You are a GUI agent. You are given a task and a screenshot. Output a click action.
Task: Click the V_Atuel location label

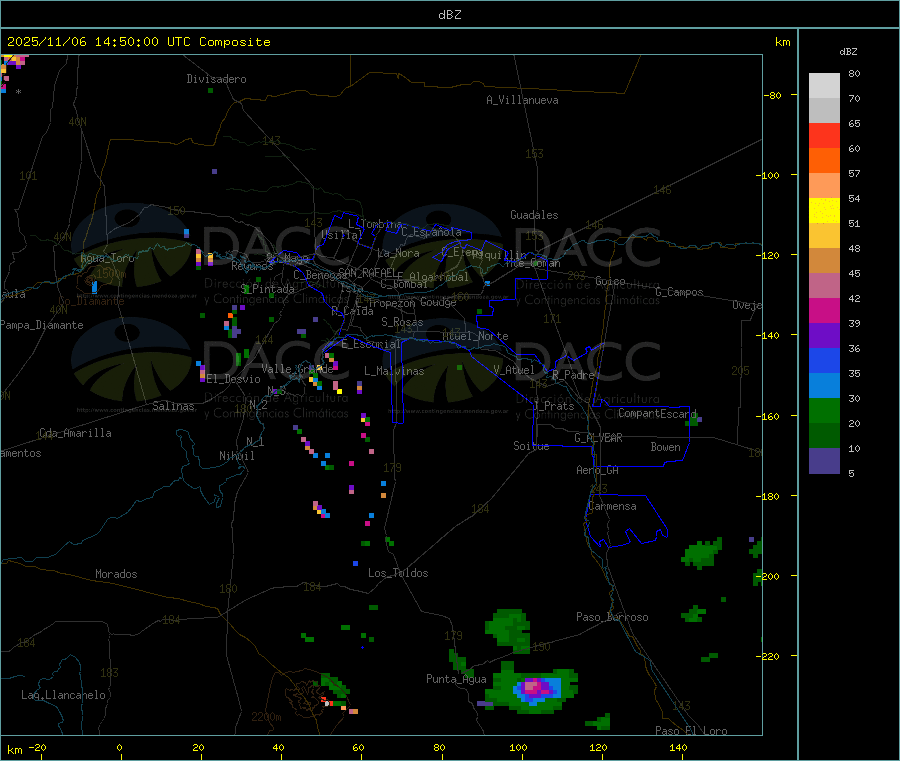(x=514, y=370)
